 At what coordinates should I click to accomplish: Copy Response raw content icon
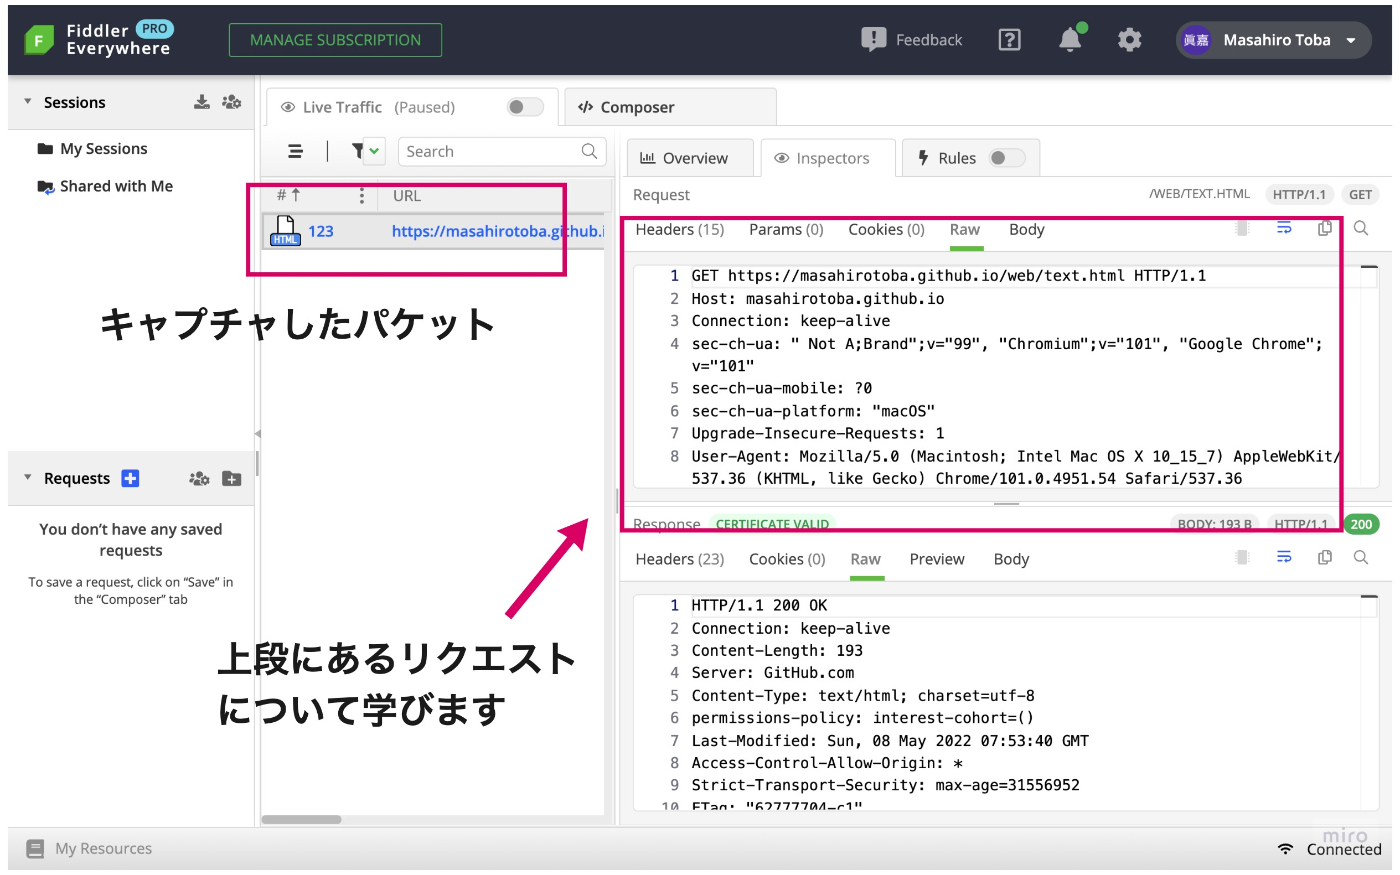pyautogui.click(x=1325, y=557)
